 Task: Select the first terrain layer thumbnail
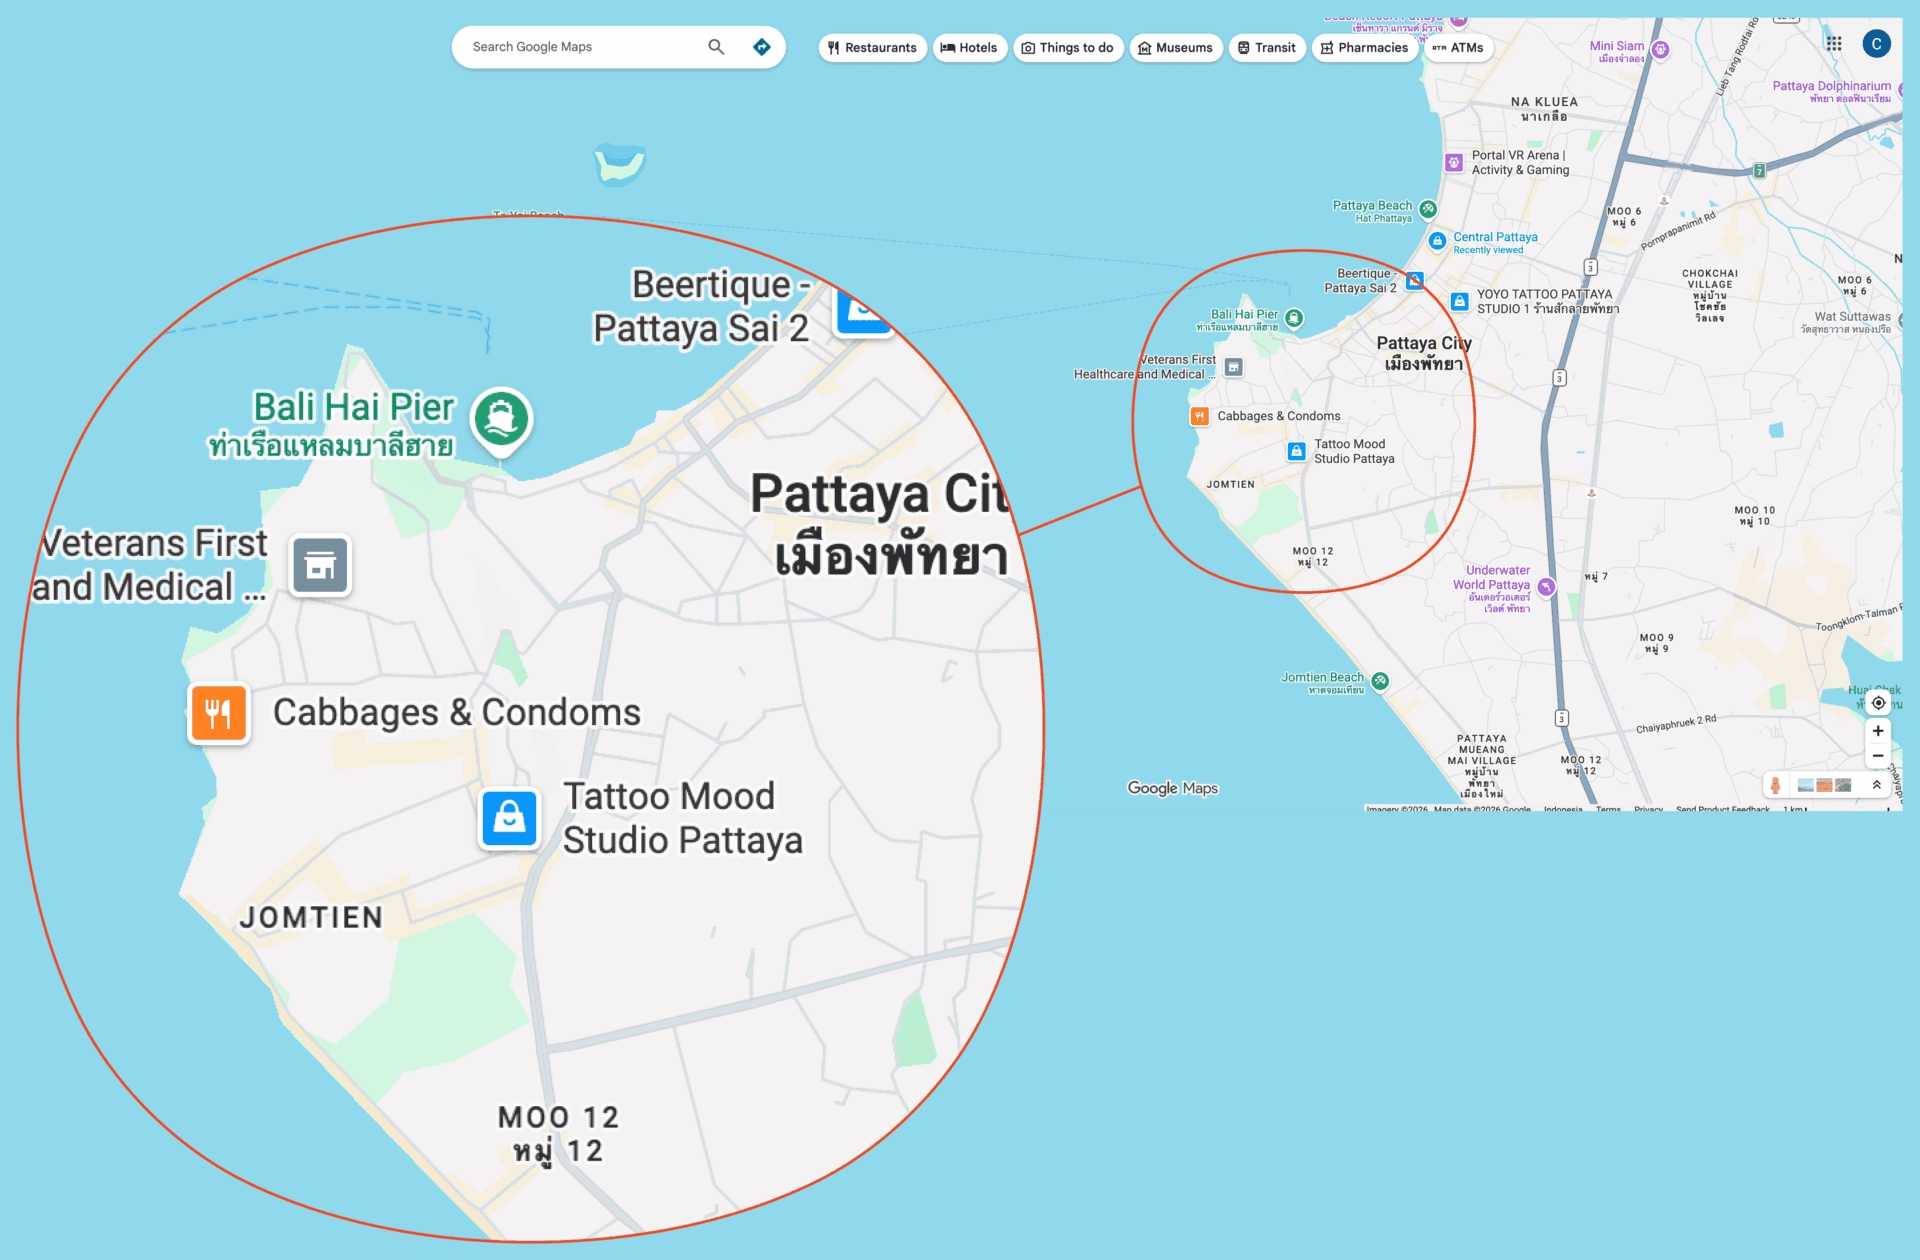1806,785
